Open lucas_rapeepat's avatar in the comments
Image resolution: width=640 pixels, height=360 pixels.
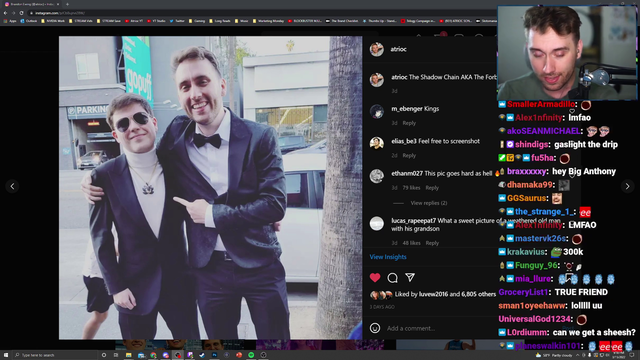pos(376,223)
